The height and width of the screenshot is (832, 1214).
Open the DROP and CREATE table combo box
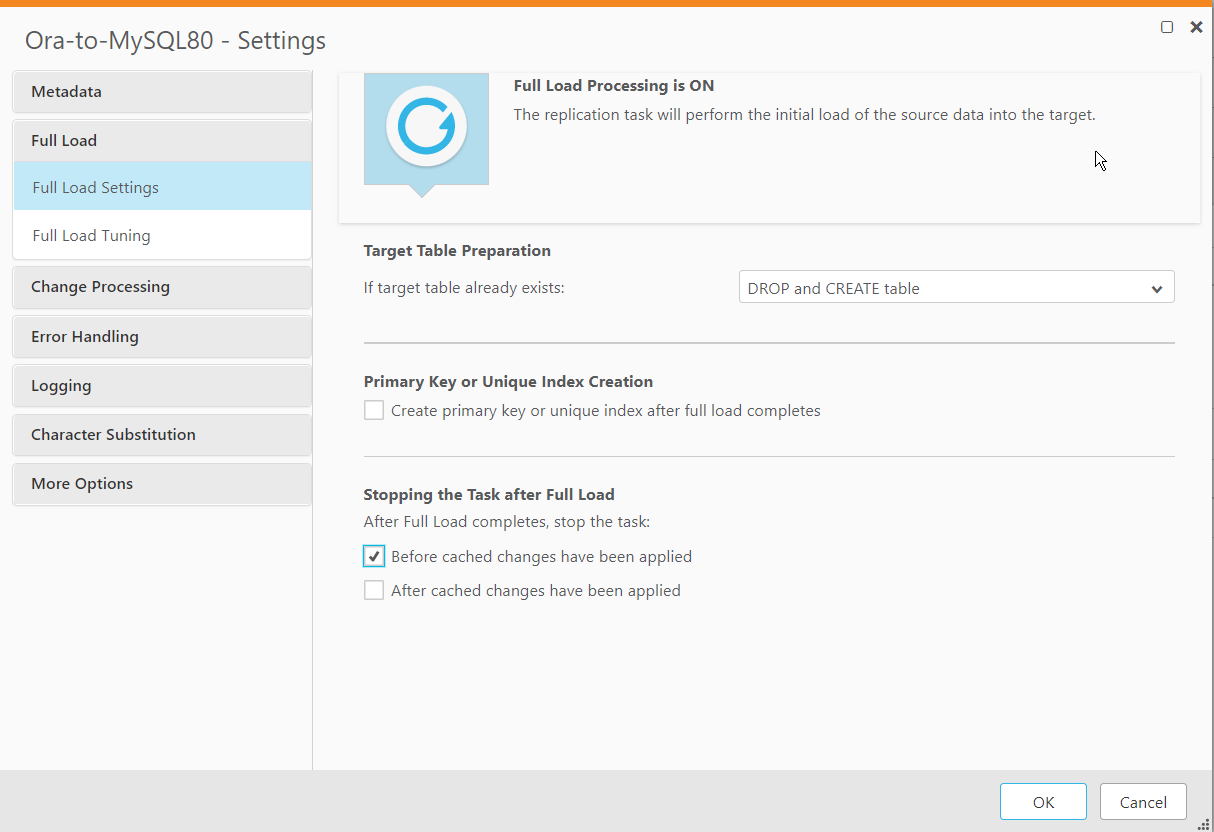tap(945, 288)
